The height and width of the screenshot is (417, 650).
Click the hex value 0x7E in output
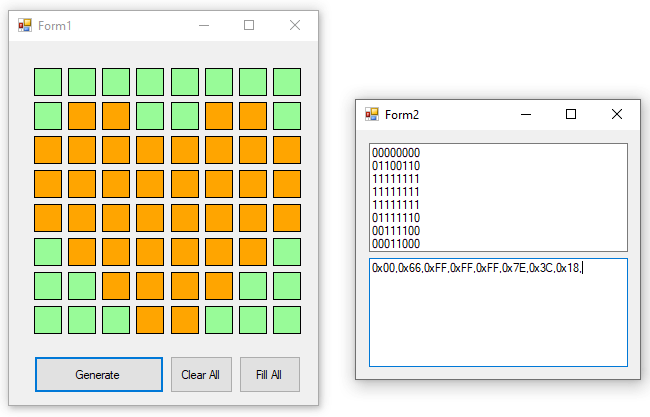coord(514,268)
